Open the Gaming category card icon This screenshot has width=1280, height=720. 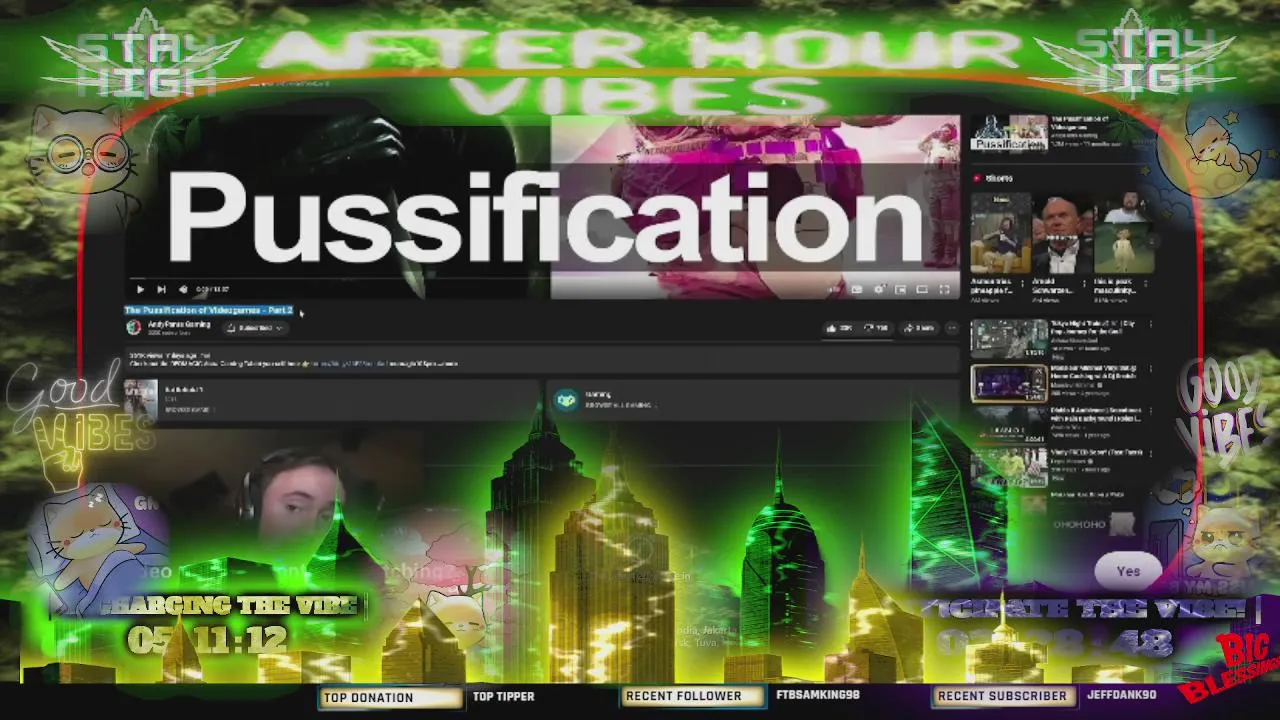(x=567, y=400)
